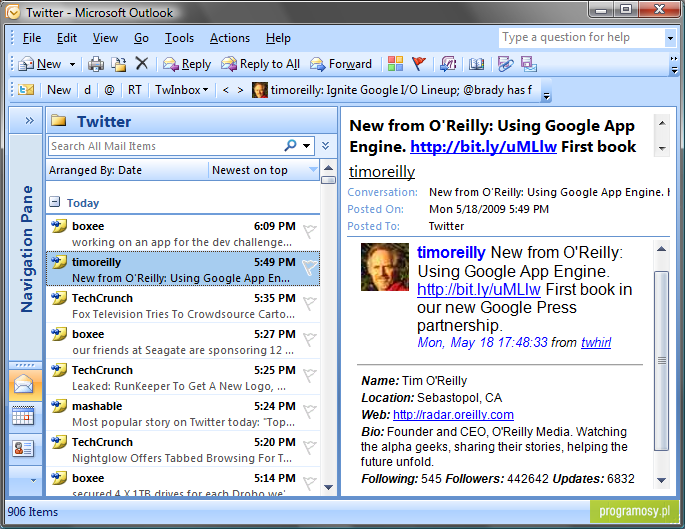Click the Print icon in toolbar
The image size is (685, 529).
(x=96, y=64)
